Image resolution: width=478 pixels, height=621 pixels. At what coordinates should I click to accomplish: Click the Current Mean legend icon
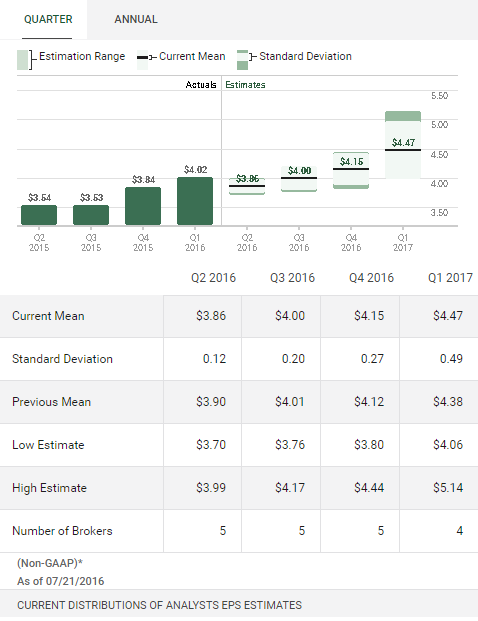click(x=143, y=60)
